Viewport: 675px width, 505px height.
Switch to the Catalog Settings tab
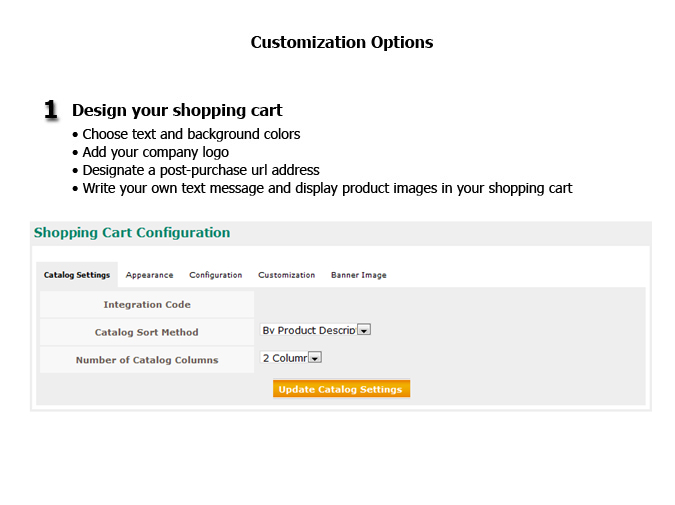pyautogui.click(x=77, y=275)
